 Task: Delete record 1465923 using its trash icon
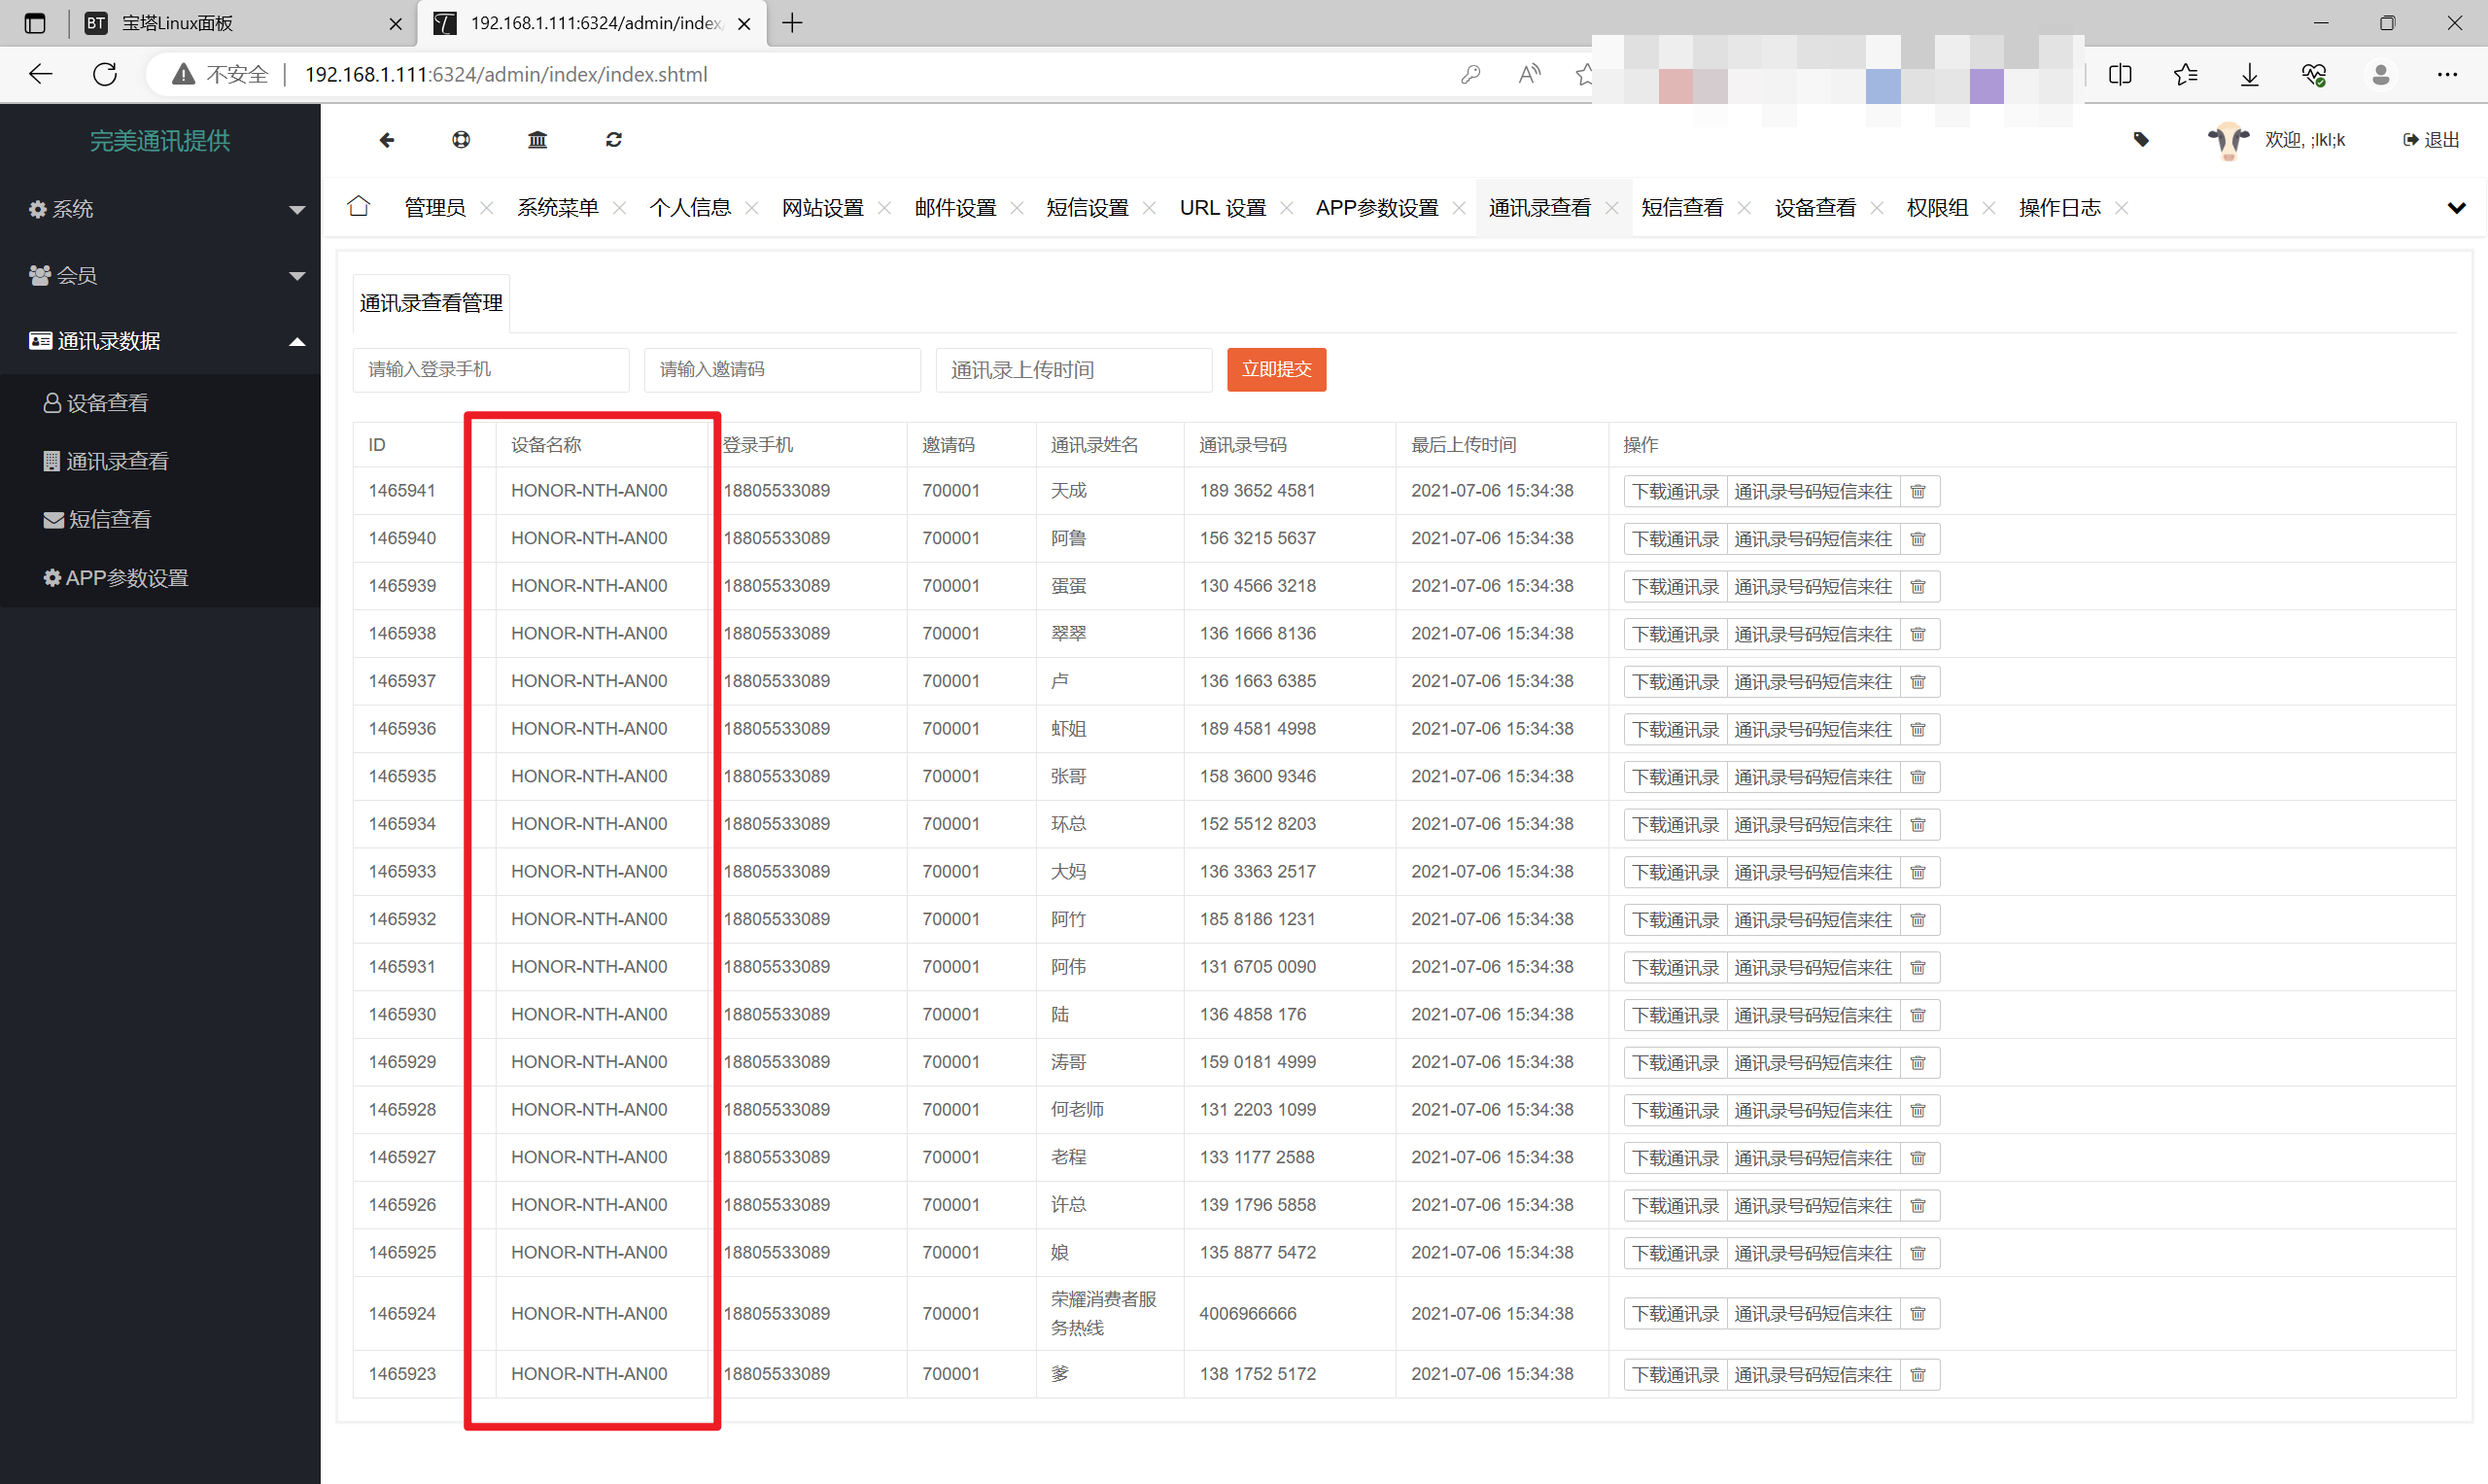(1918, 1375)
